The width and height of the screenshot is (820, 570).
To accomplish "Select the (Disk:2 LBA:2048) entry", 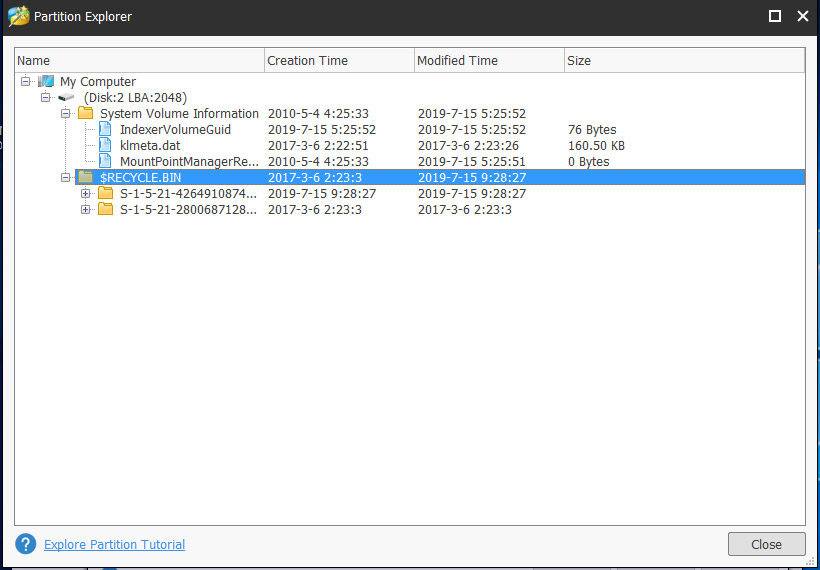I will (135, 98).
